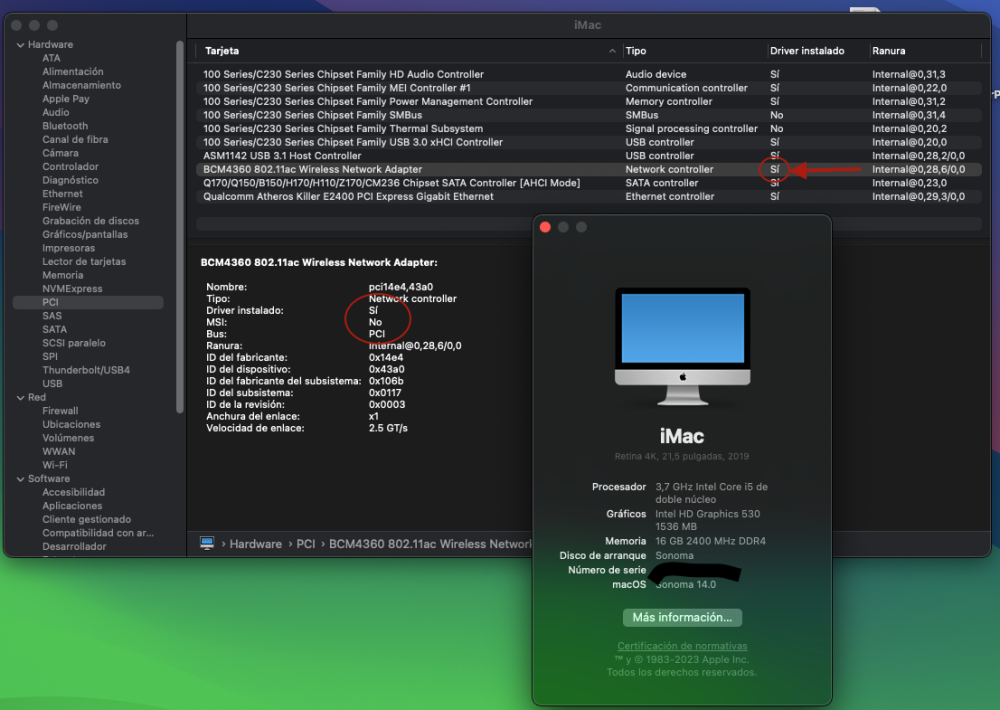Screen dimensions: 1000x710
Task: Select Ubicaciones under Red
Action: tap(71, 424)
